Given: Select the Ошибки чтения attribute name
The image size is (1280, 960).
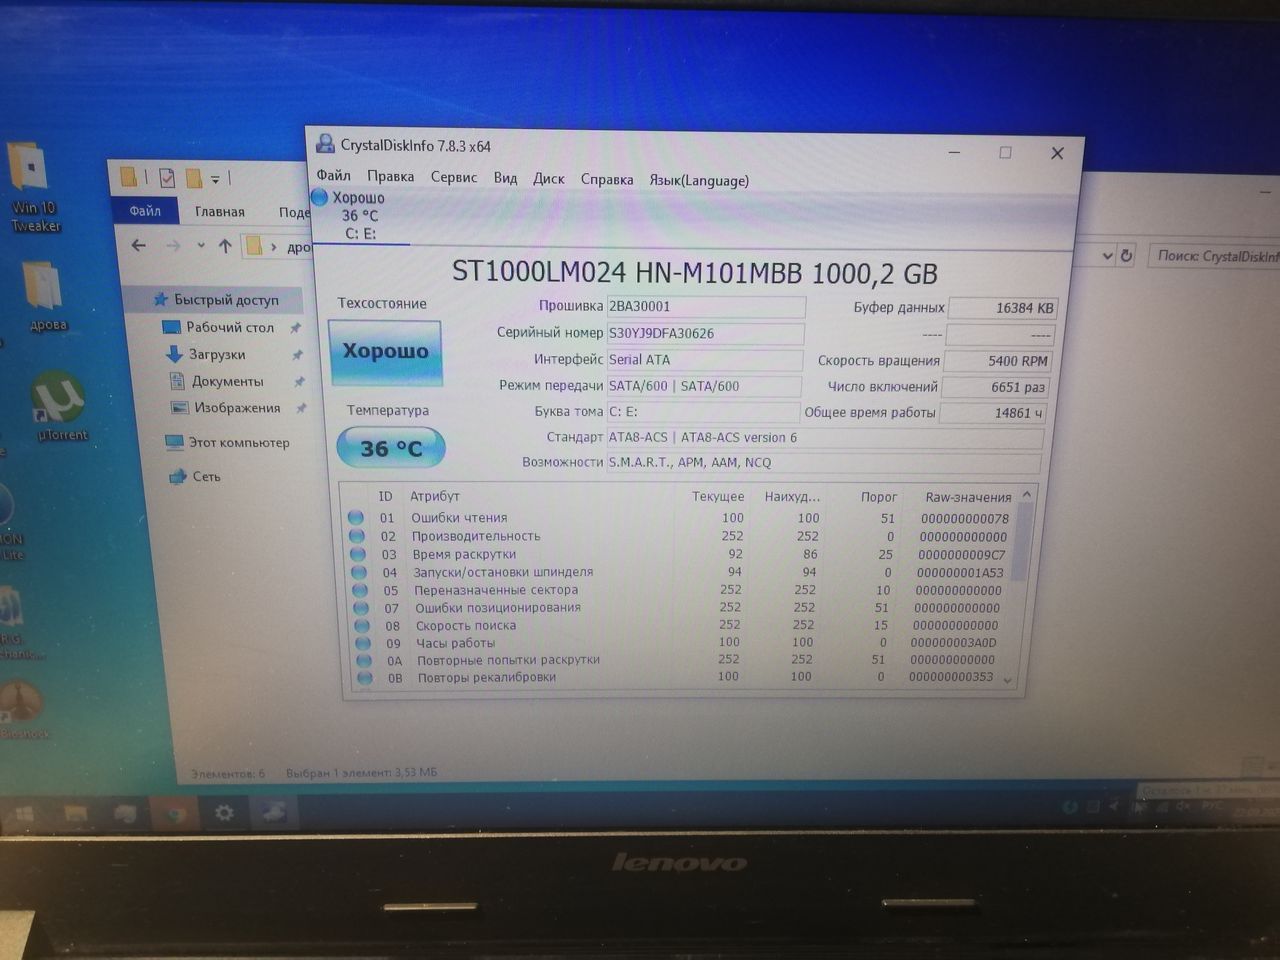Looking at the screenshot, I should [x=459, y=517].
